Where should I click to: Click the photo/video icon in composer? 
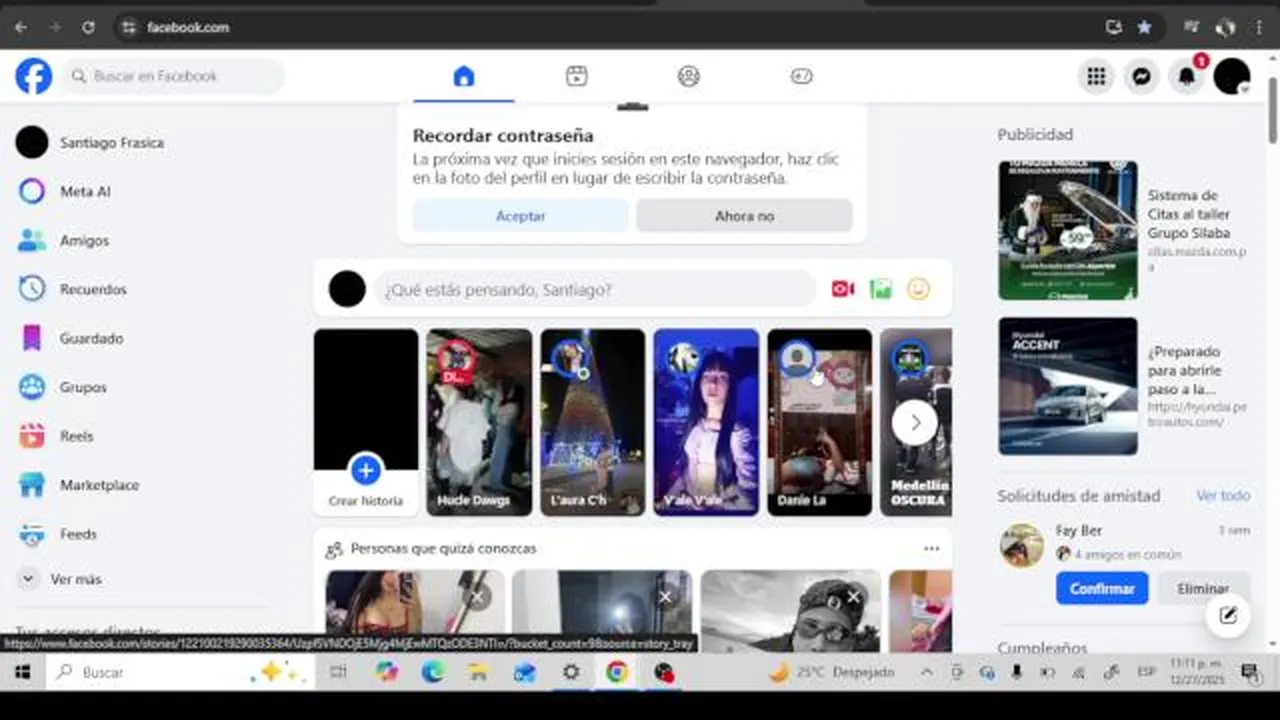tap(881, 289)
